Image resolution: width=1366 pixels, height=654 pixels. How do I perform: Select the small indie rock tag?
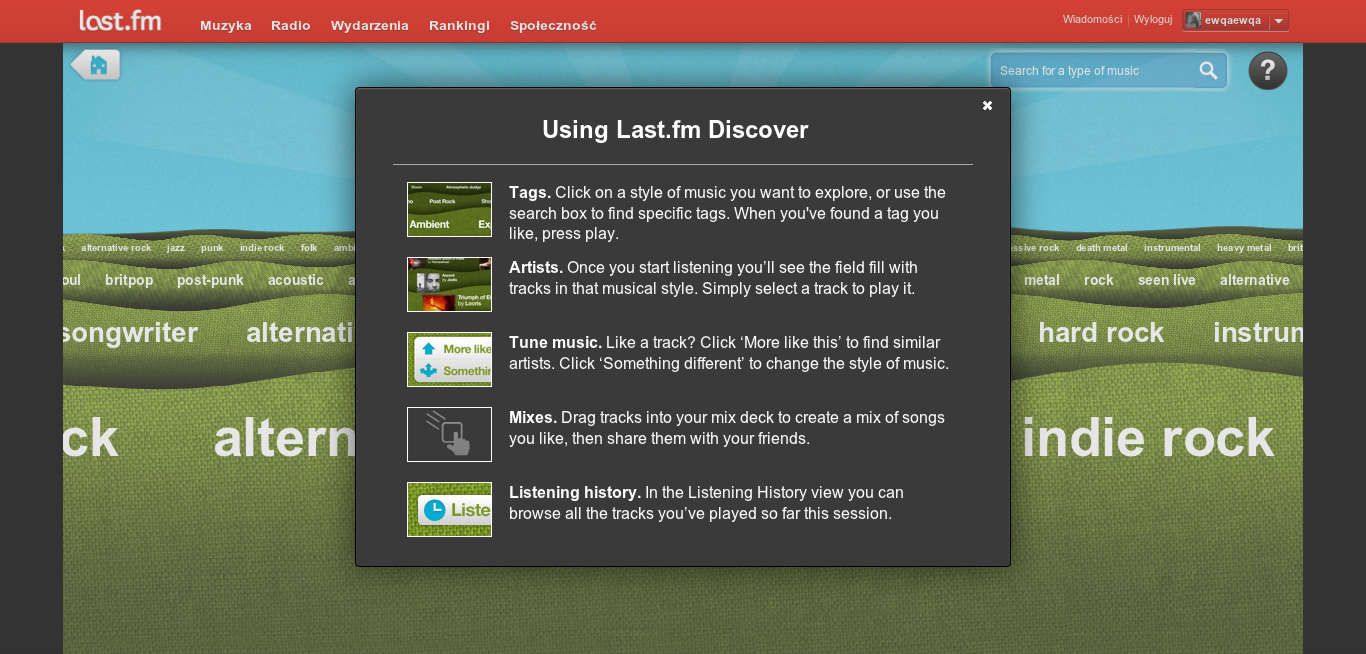(262, 248)
